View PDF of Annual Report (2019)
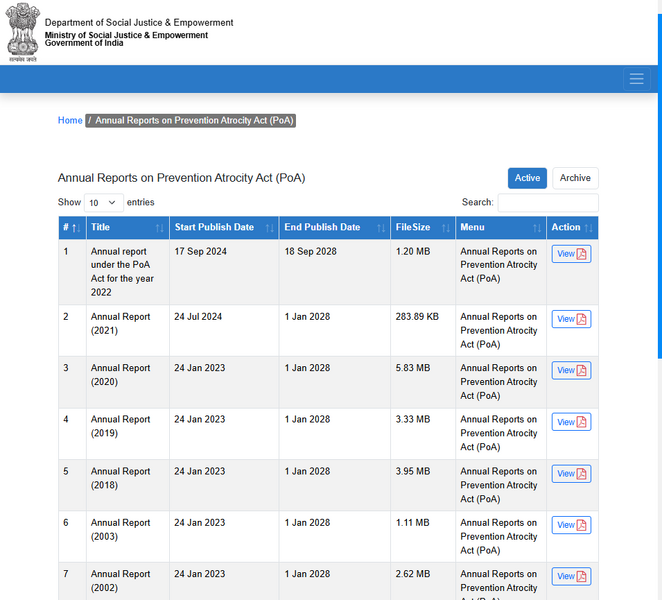Screen dimensions: 662x600 tap(571, 422)
